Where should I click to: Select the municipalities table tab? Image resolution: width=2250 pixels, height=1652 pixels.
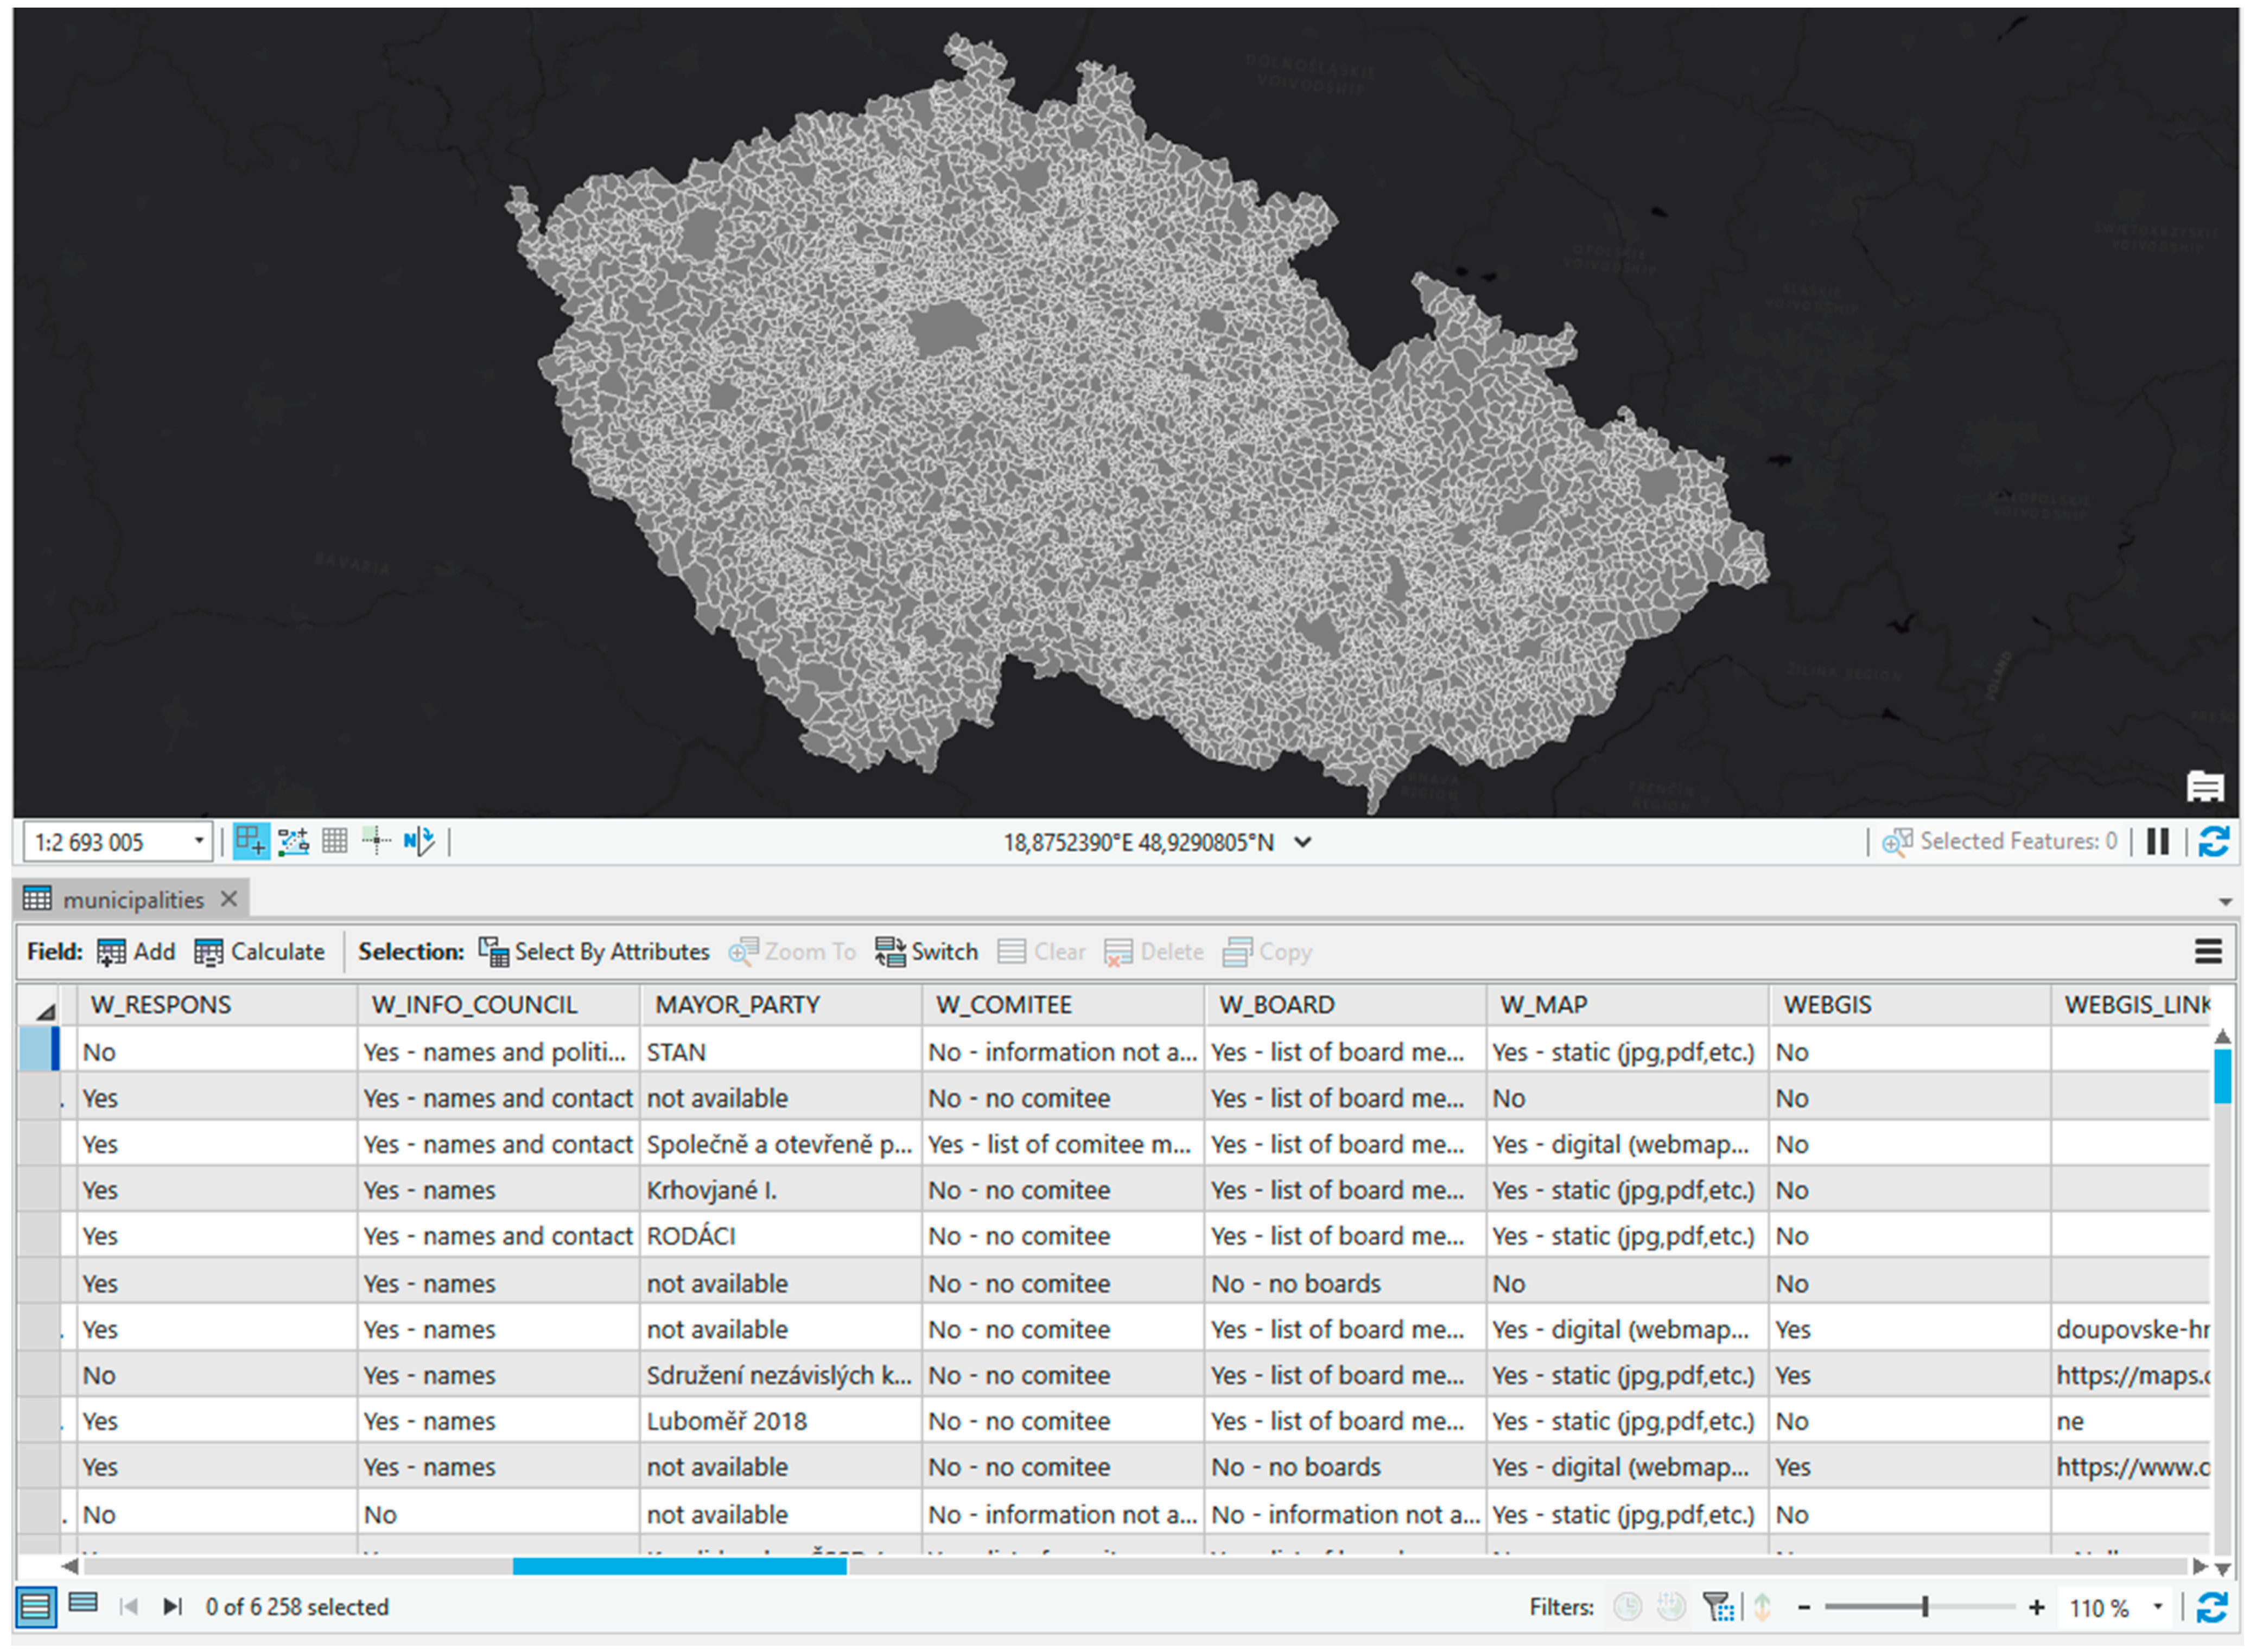pos(132,900)
